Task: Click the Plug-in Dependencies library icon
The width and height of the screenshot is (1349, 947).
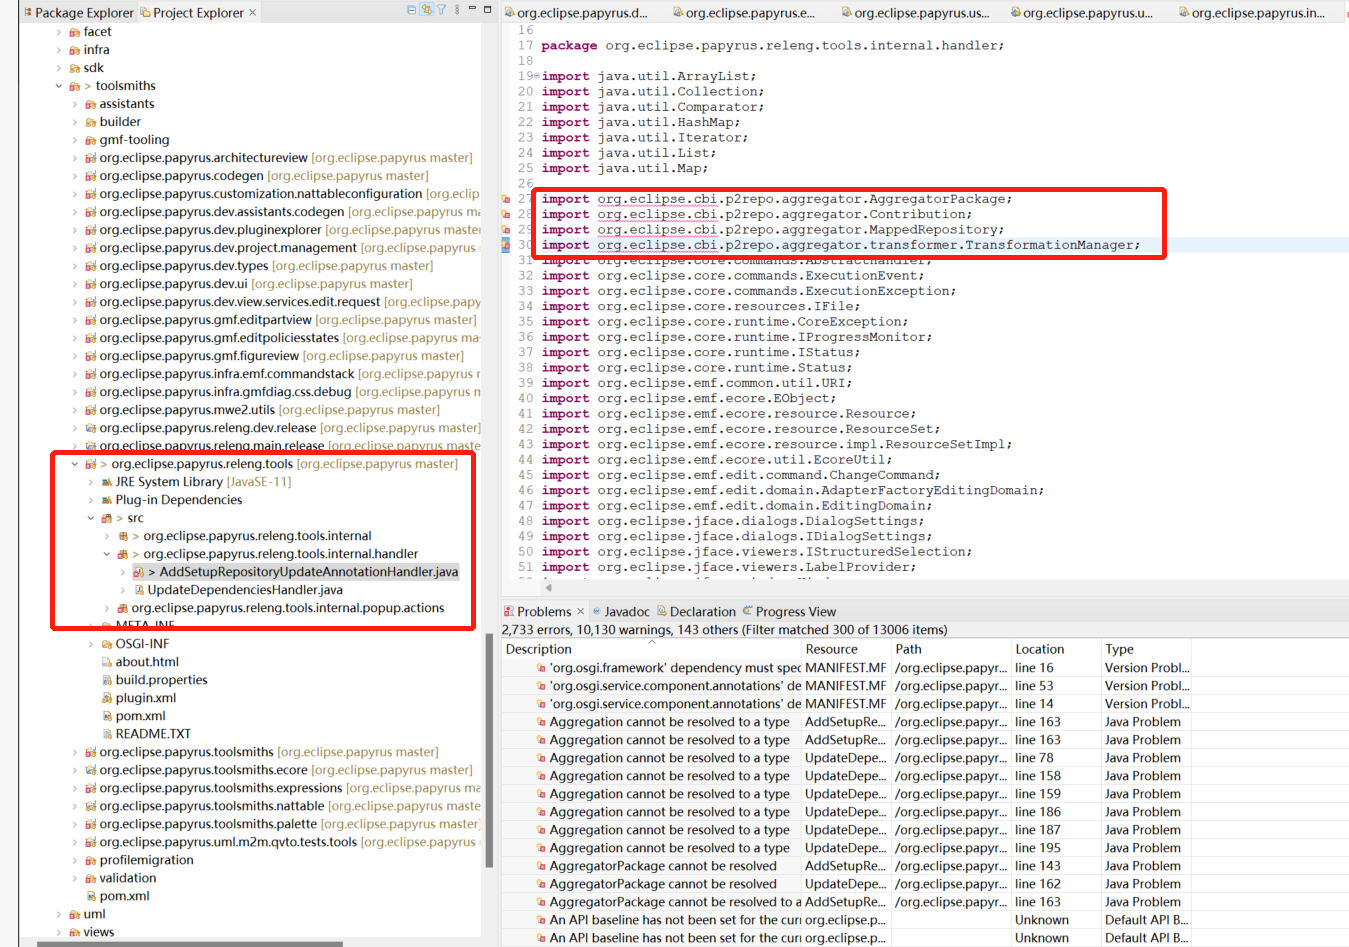Action: point(107,500)
